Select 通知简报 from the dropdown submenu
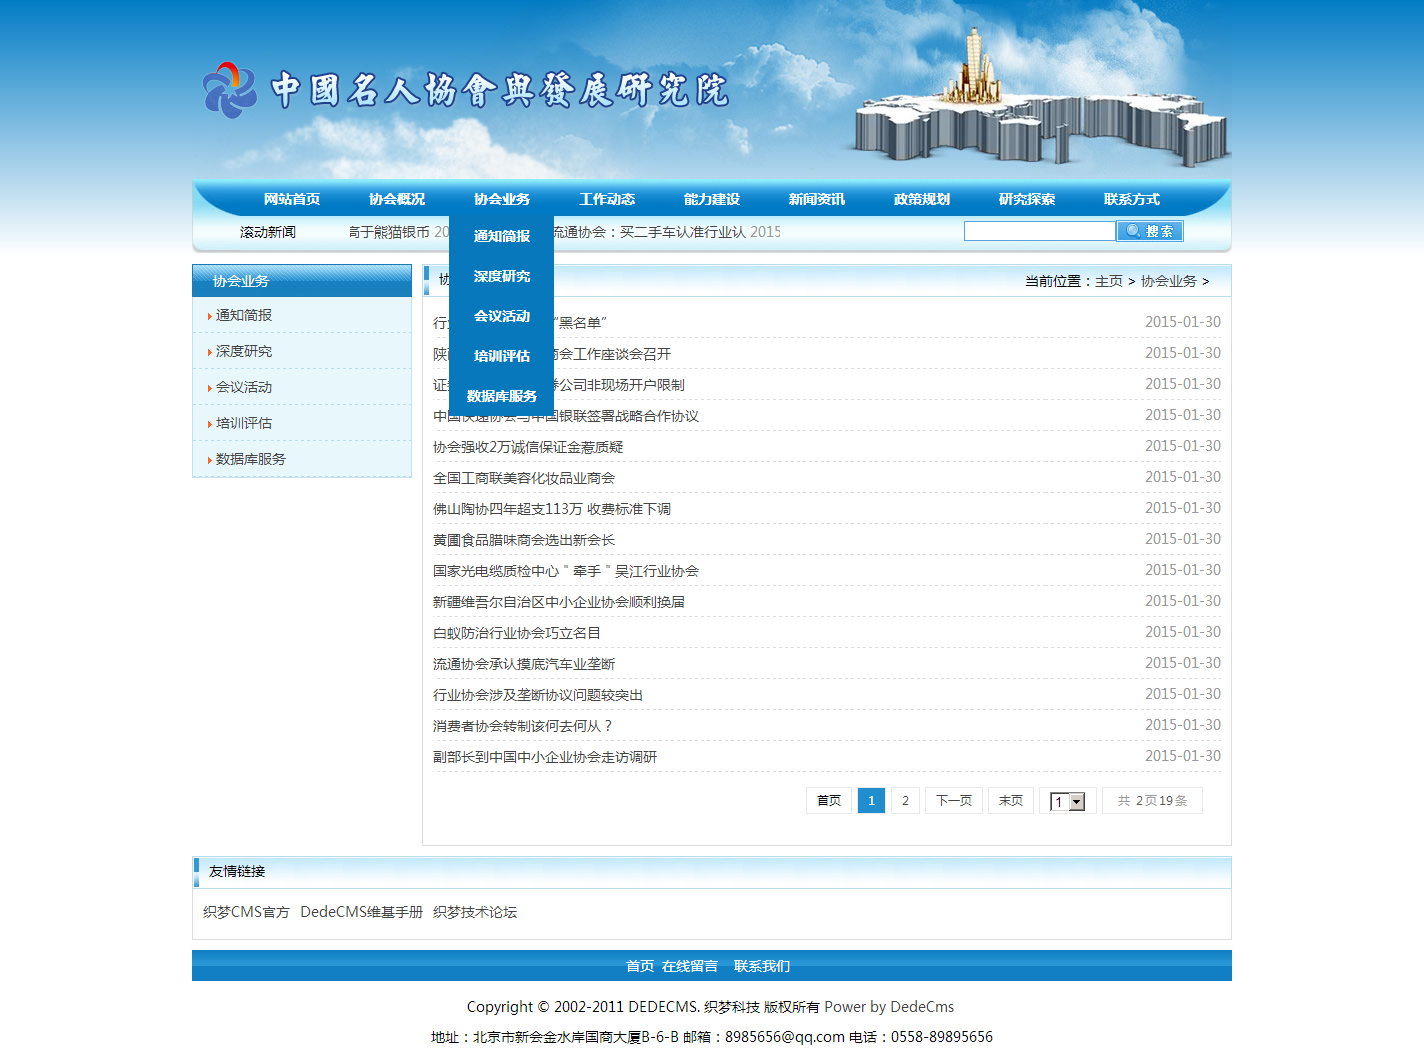 coord(501,236)
